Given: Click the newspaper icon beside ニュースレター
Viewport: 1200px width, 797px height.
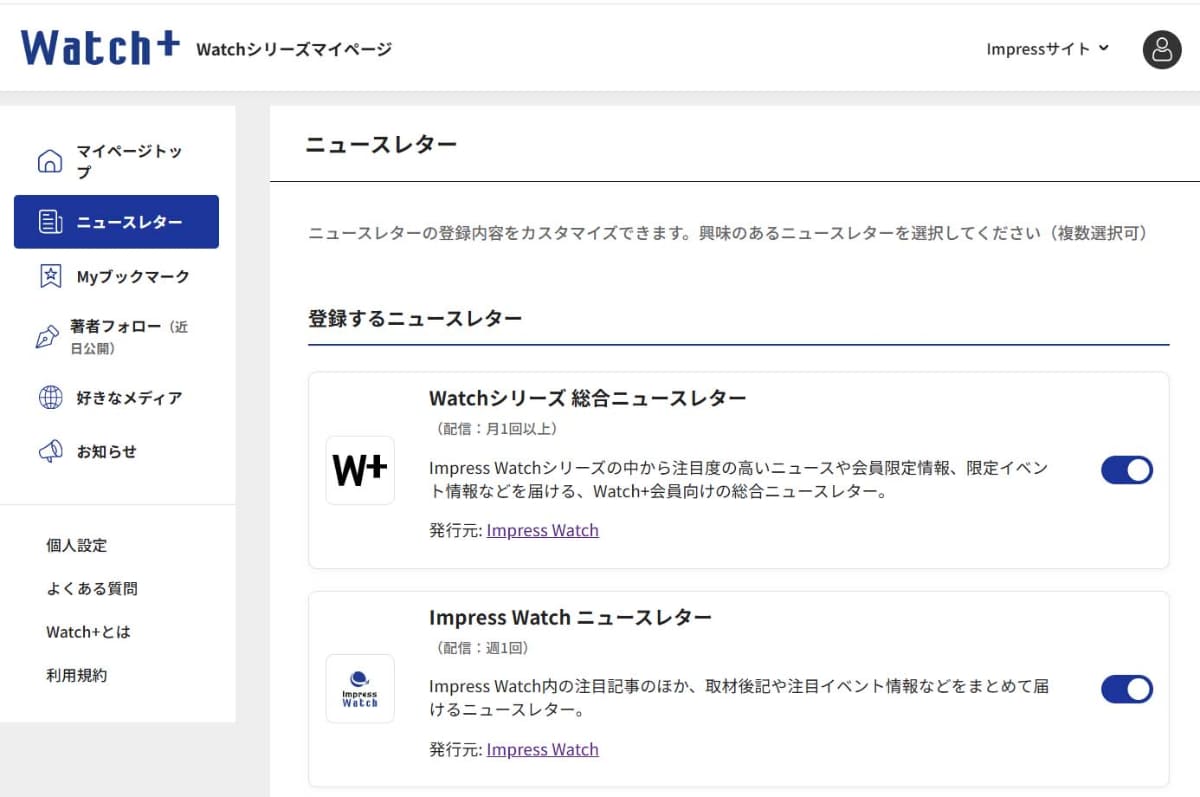Looking at the screenshot, I should (x=49, y=222).
